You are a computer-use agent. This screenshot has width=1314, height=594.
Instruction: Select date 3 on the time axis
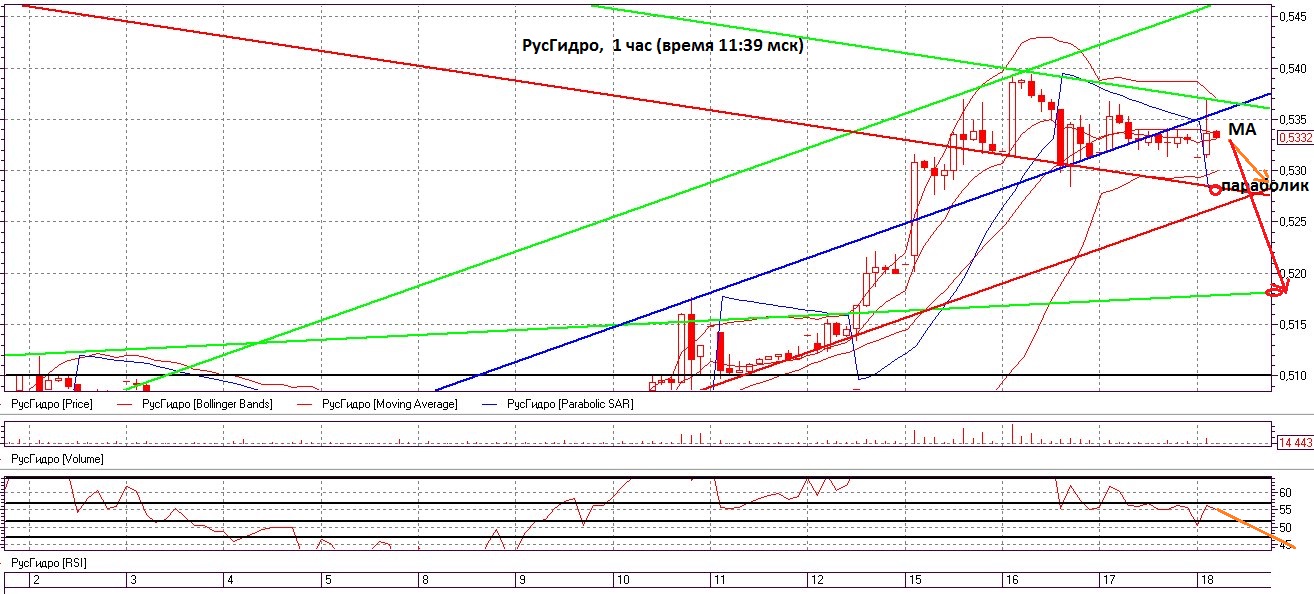pyautogui.click(x=134, y=579)
